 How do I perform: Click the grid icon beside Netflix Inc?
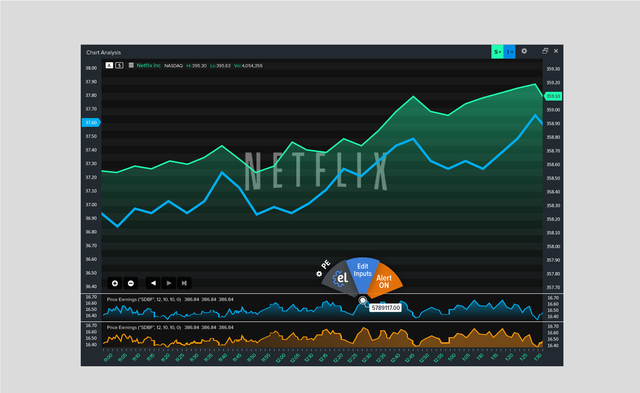(x=131, y=65)
